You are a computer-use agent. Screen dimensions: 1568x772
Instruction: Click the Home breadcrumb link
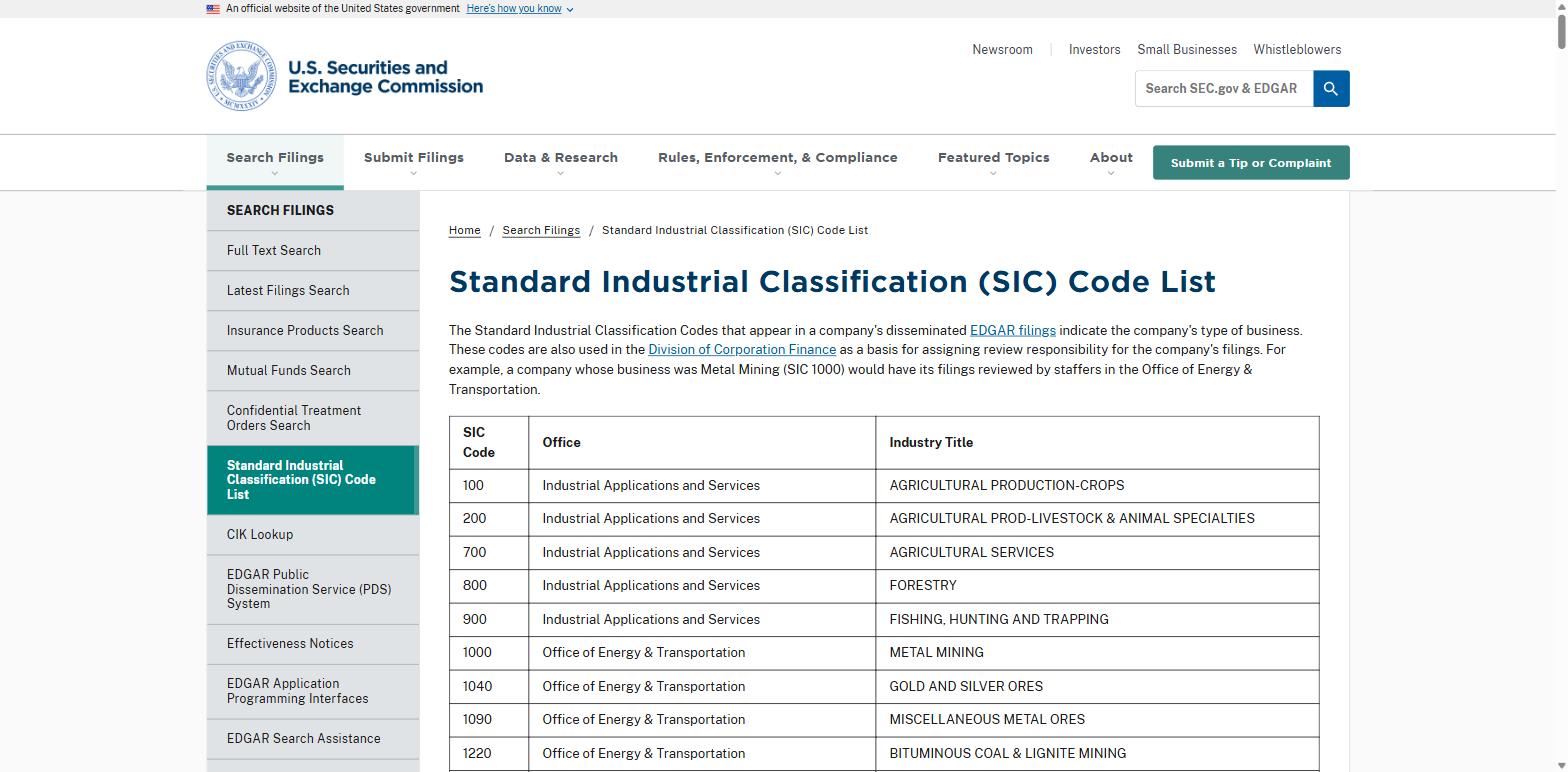[464, 231]
